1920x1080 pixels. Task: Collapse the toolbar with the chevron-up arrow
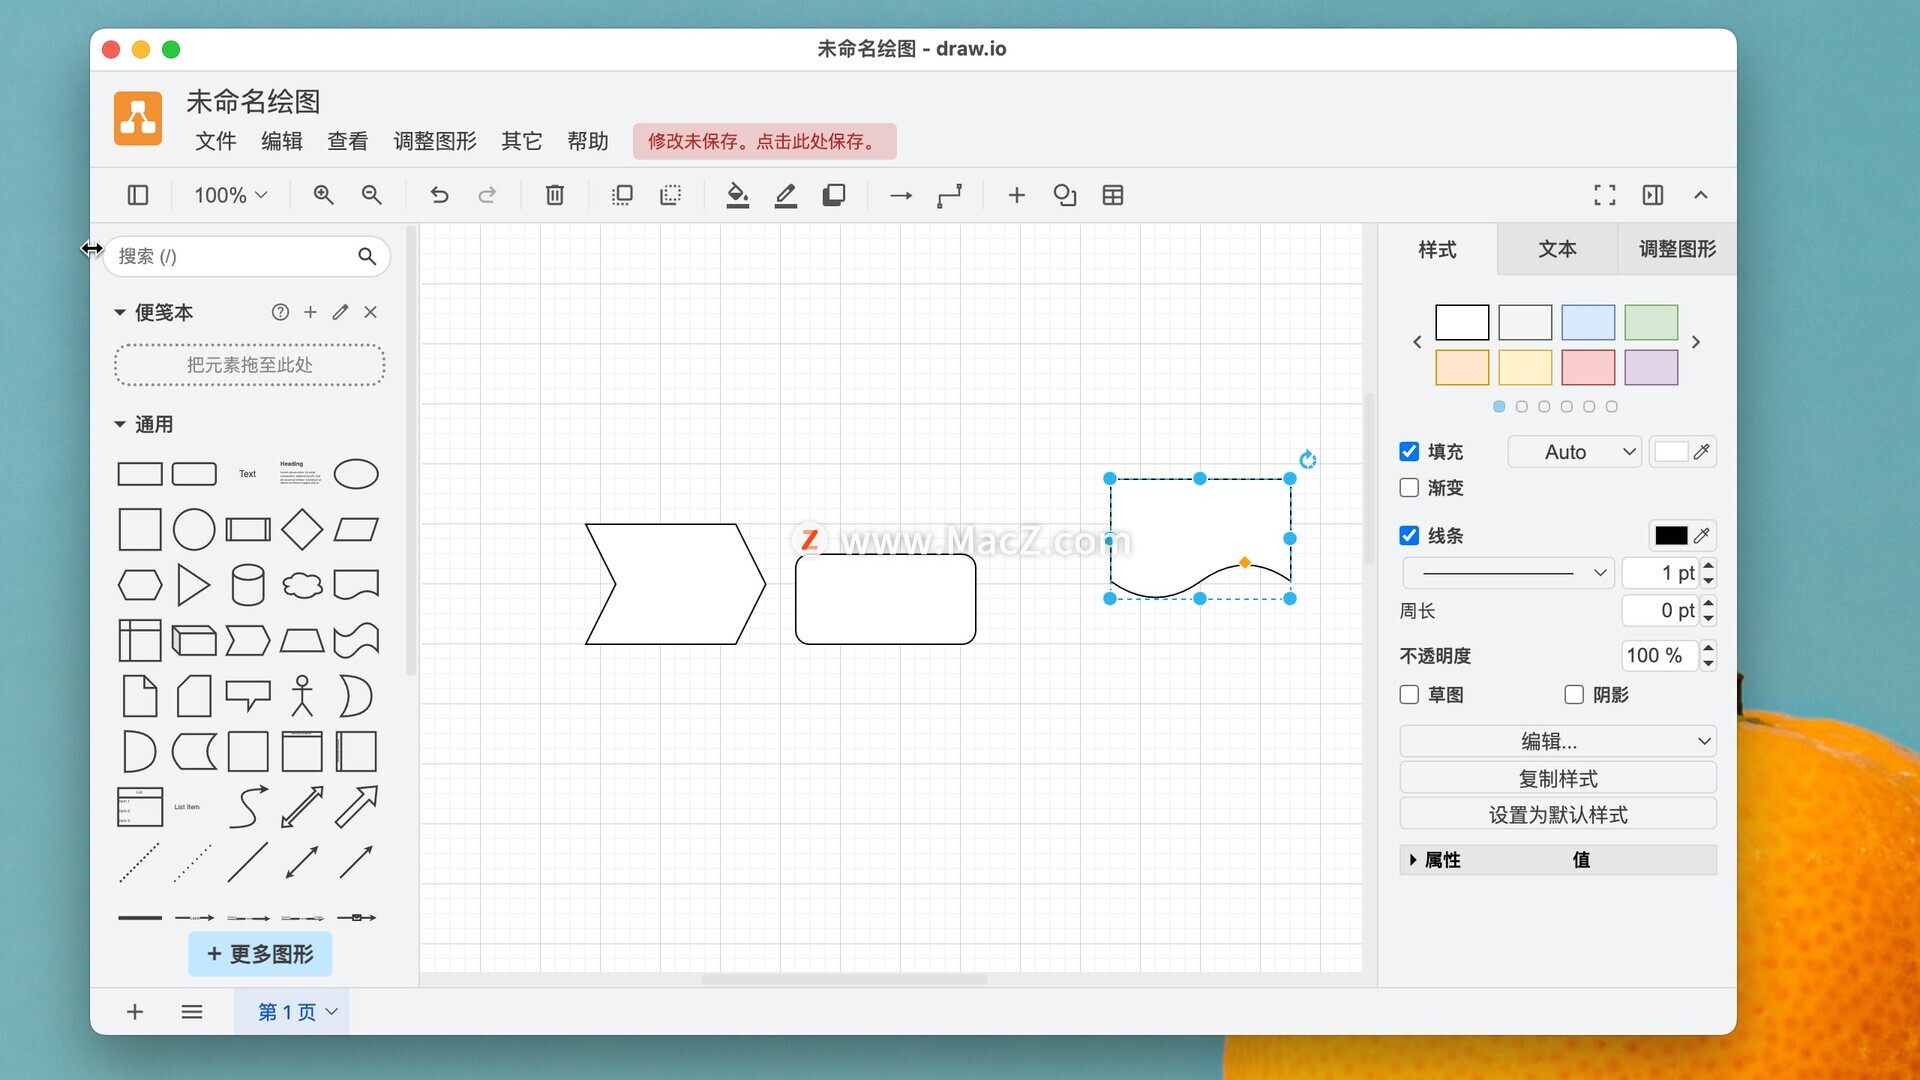tap(1701, 195)
